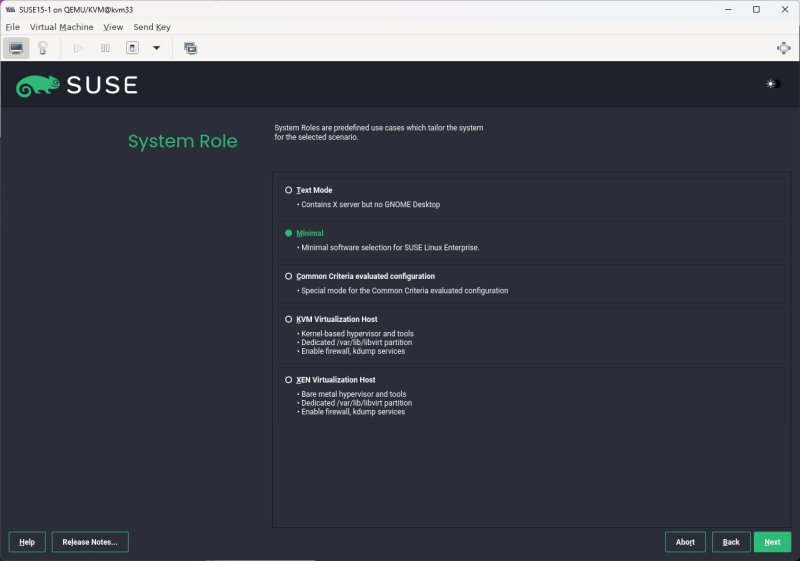Open the File menu

point(13,27)
